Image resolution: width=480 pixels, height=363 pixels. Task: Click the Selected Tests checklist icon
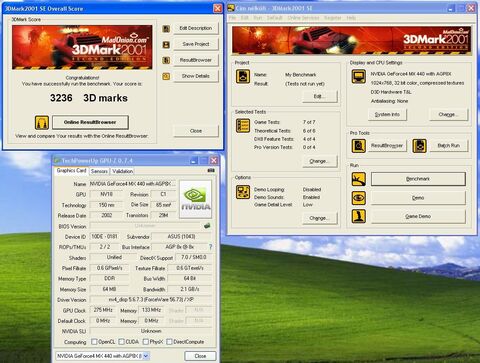click(x=243, y=126)
